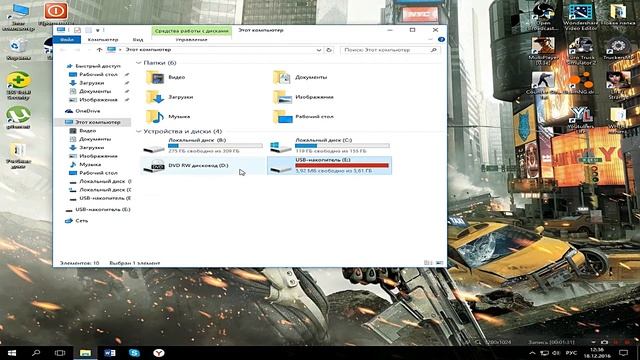Open the Action Center notification icon
640x360 pixels.
pyautogui.click(x=623, y=353)
